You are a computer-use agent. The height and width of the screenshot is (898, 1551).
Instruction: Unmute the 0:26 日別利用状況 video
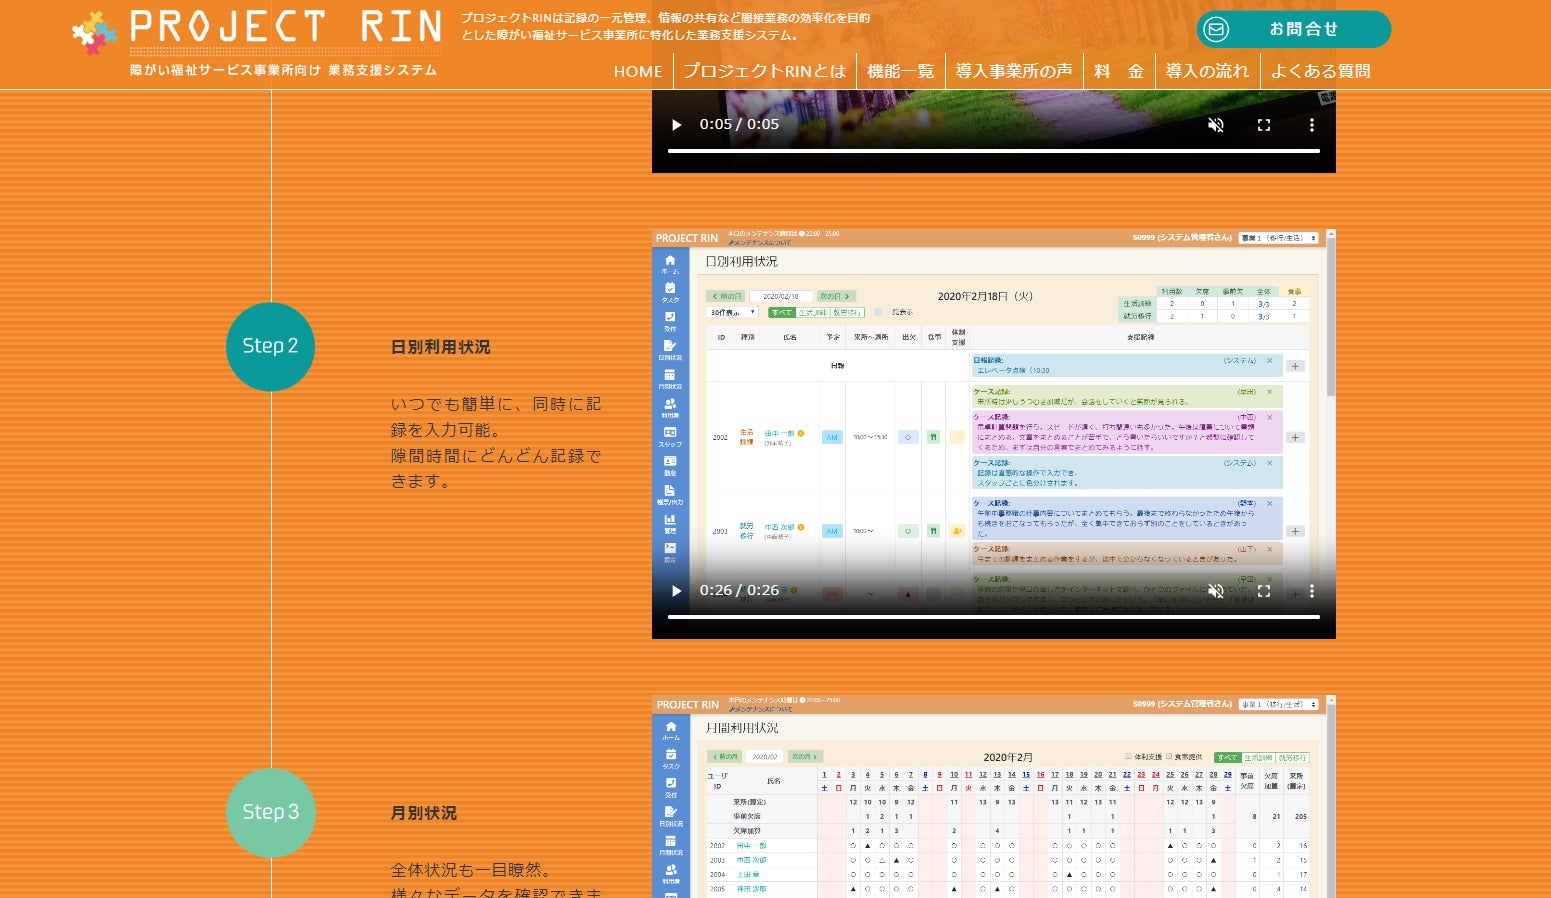(1216, 591)
